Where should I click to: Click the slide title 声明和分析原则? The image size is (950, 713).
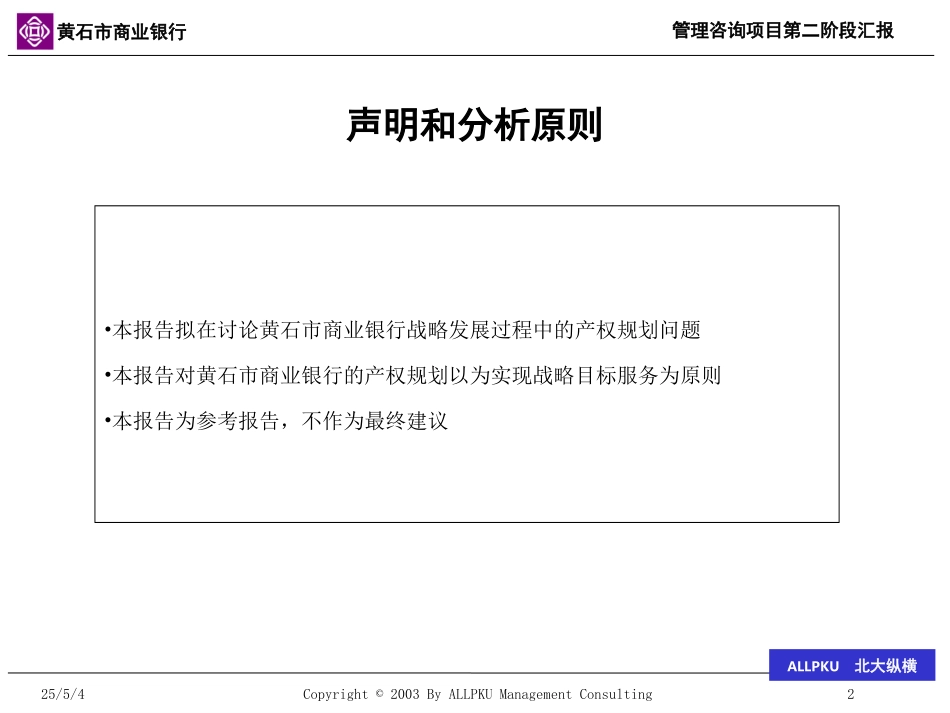pos(474,125)
